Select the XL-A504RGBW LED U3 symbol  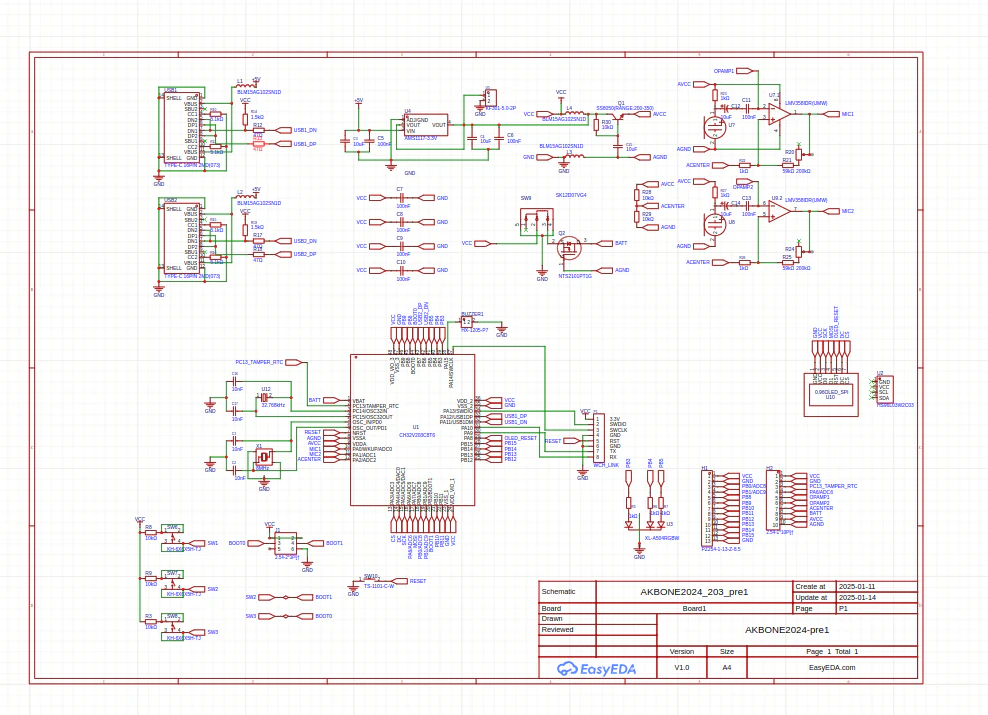645,523
